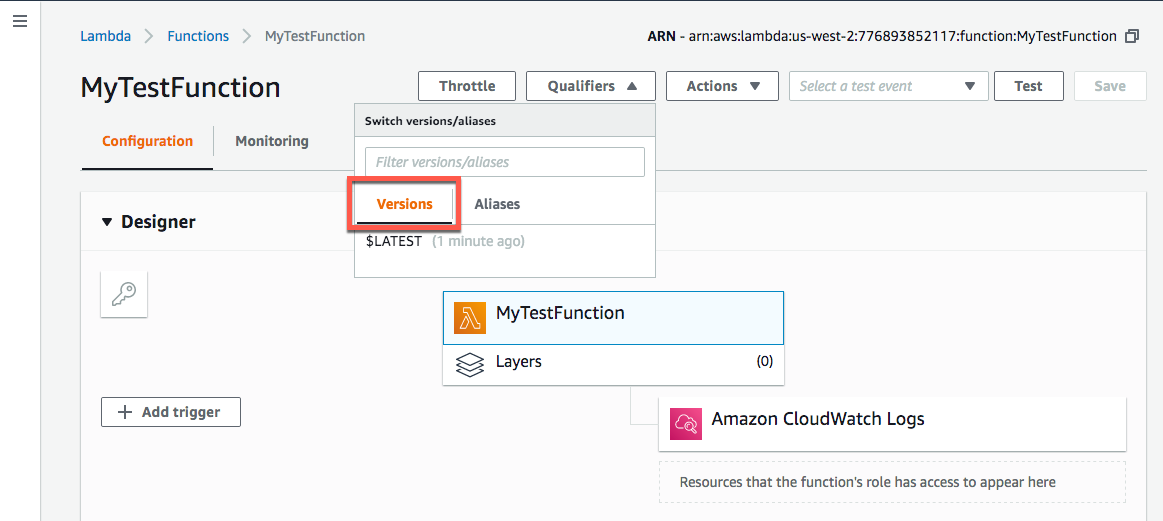Click the key permissions icon in Designer
This screenshot has height=521, width=1163.
(x=124, y=294)
